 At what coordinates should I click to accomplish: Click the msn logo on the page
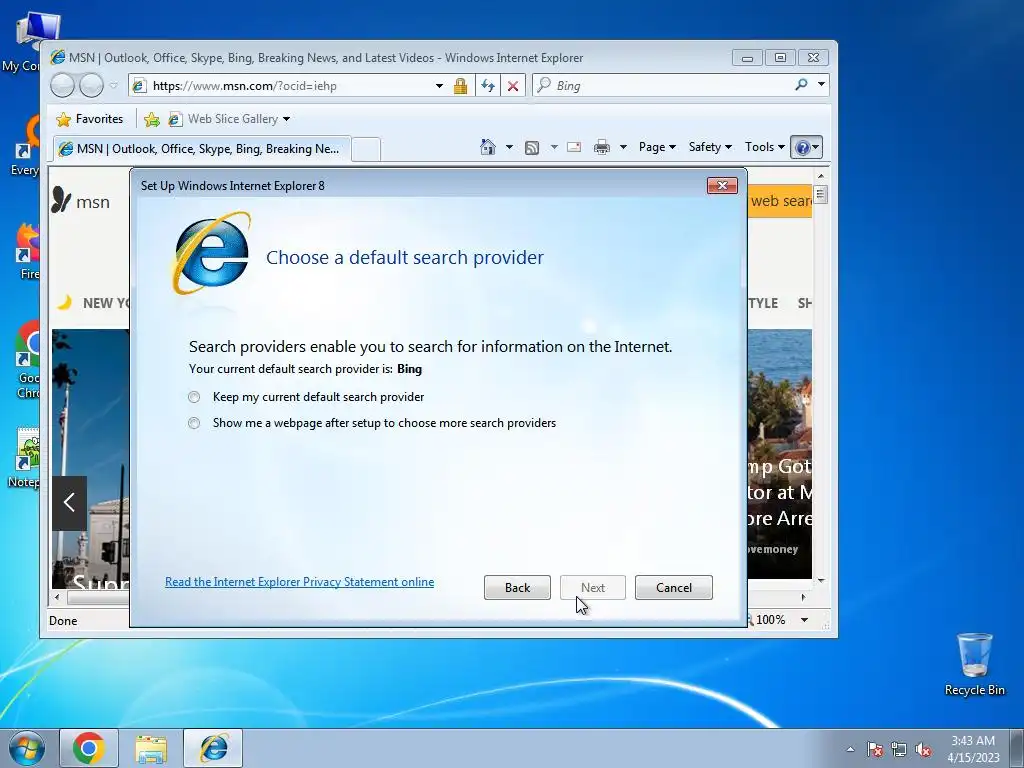(81, 201)
